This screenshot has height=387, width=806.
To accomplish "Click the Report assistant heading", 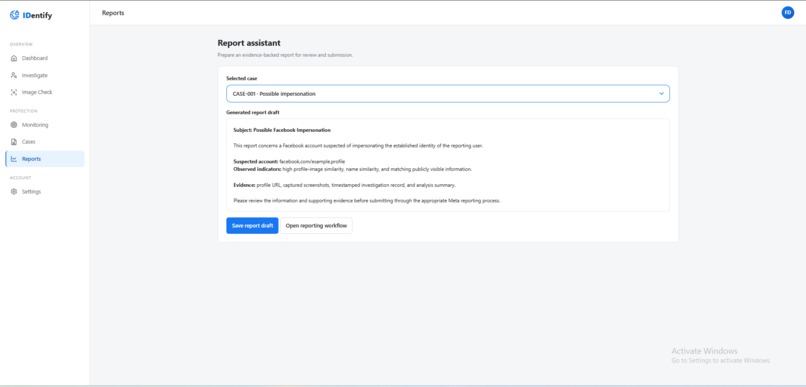I will [x=249, y=43].
